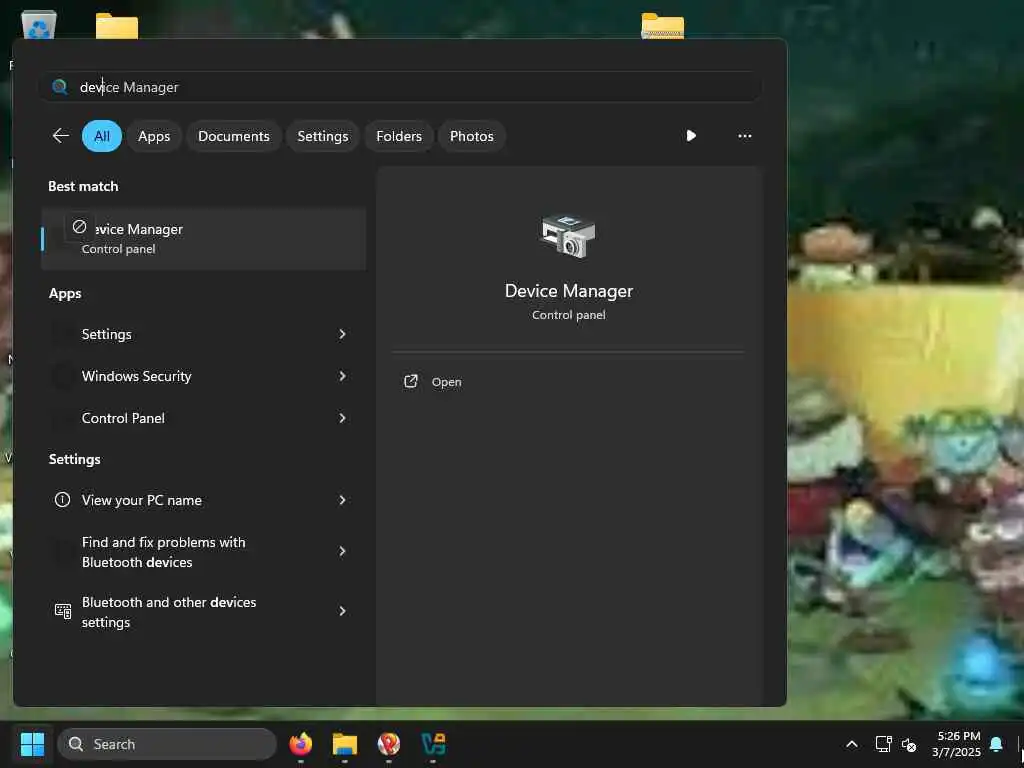Click the Device Manager large preview icon

click(x=568, y=236)
